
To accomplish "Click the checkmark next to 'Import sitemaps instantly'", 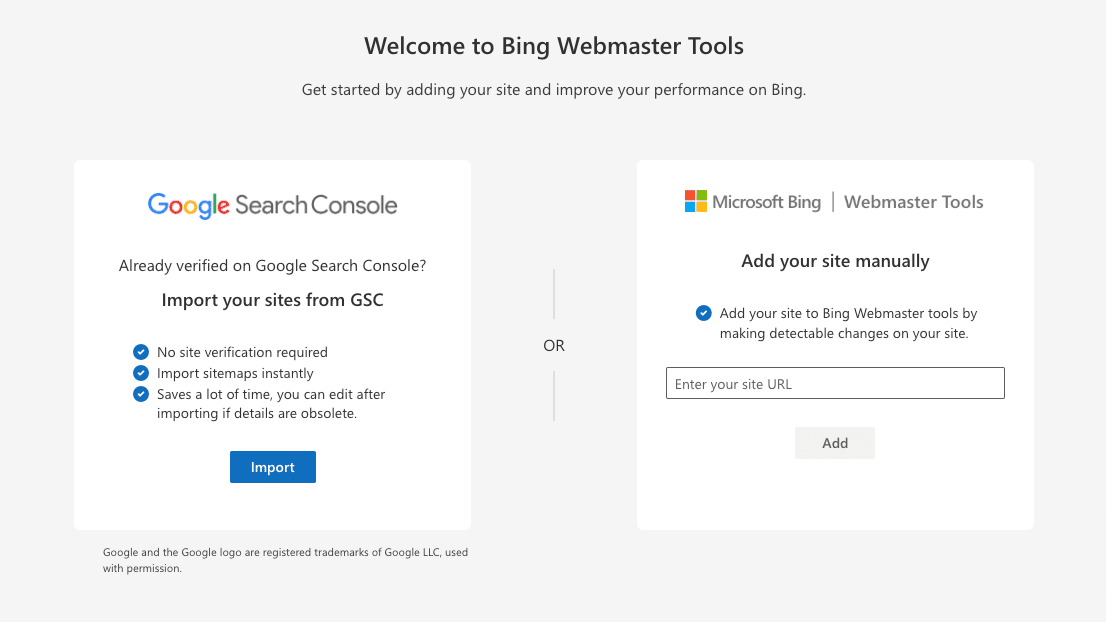I will 141,373.
